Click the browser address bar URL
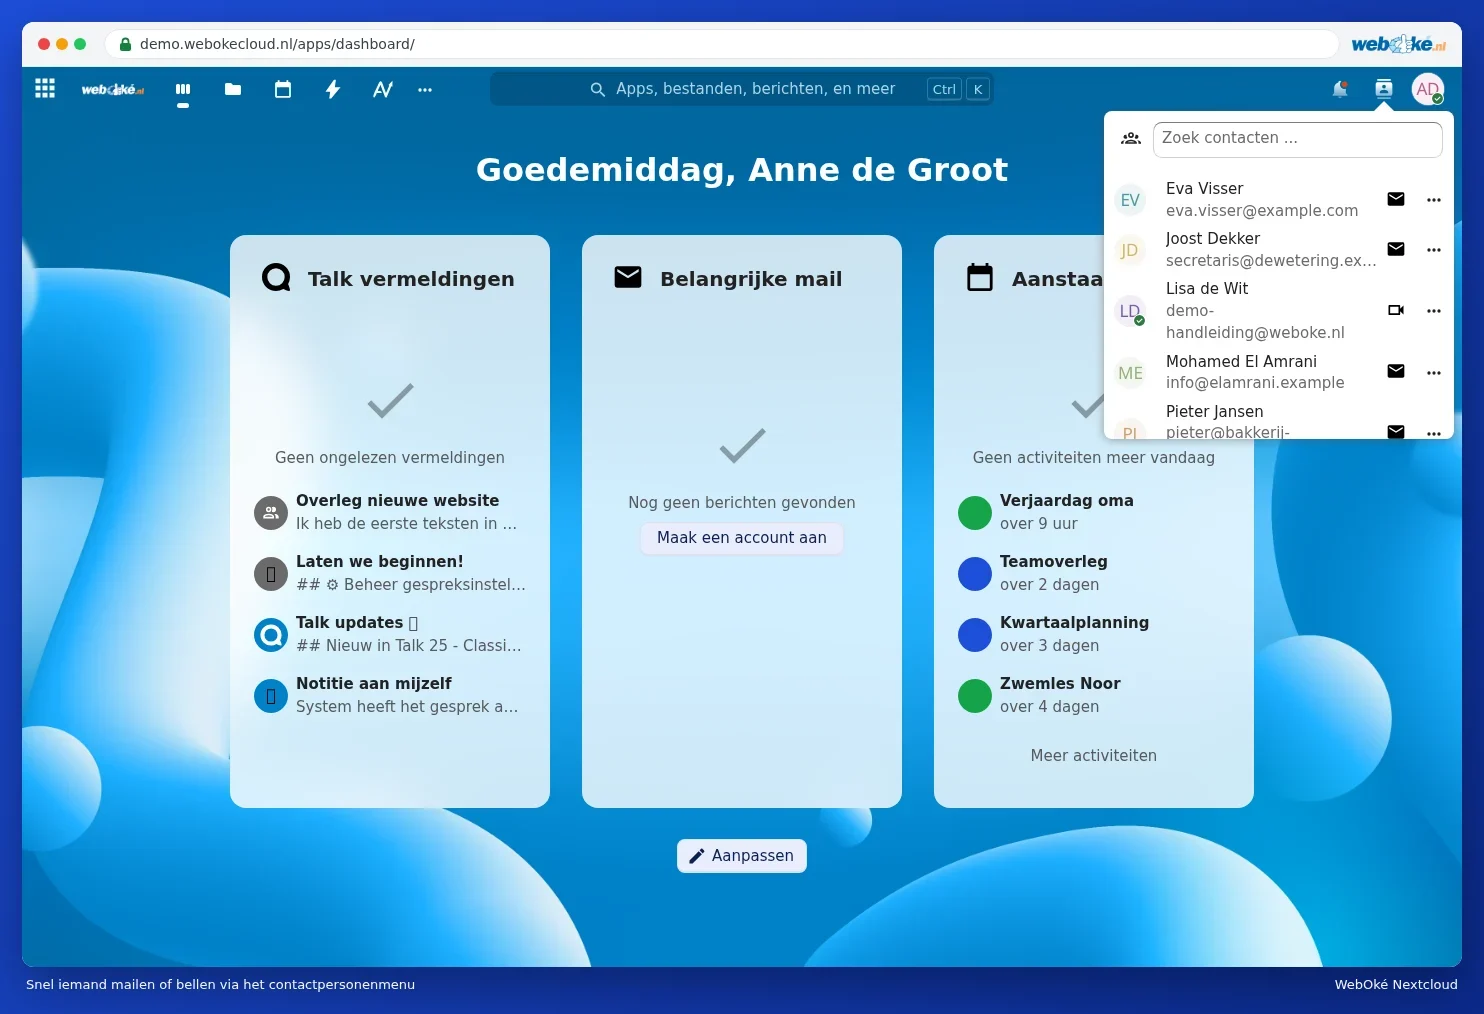Viewport: 1484px width, 1014px height. 277,44
